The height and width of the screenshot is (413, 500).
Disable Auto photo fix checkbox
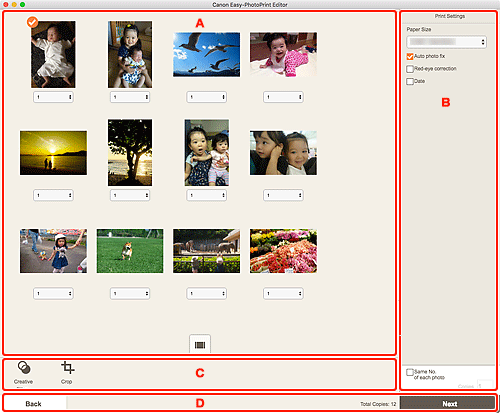click(410, 56)
